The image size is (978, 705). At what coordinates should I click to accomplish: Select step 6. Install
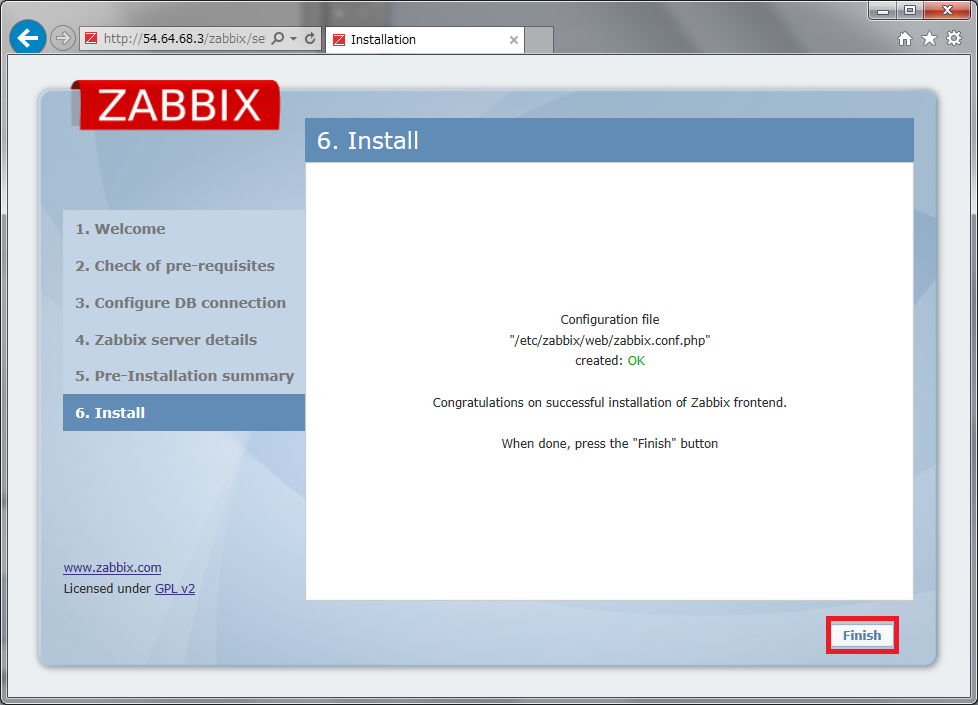(x=184, y=412)
